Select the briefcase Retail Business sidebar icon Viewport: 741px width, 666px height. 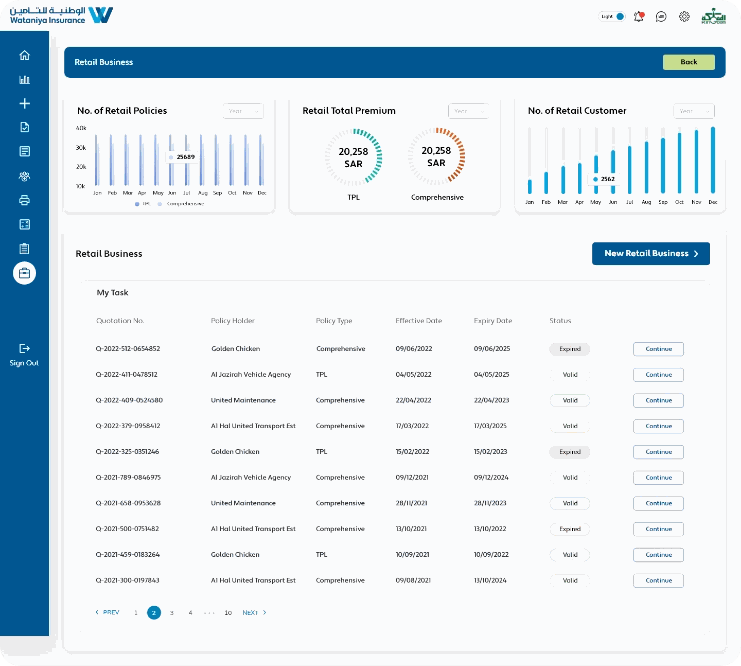click(25, 273)
